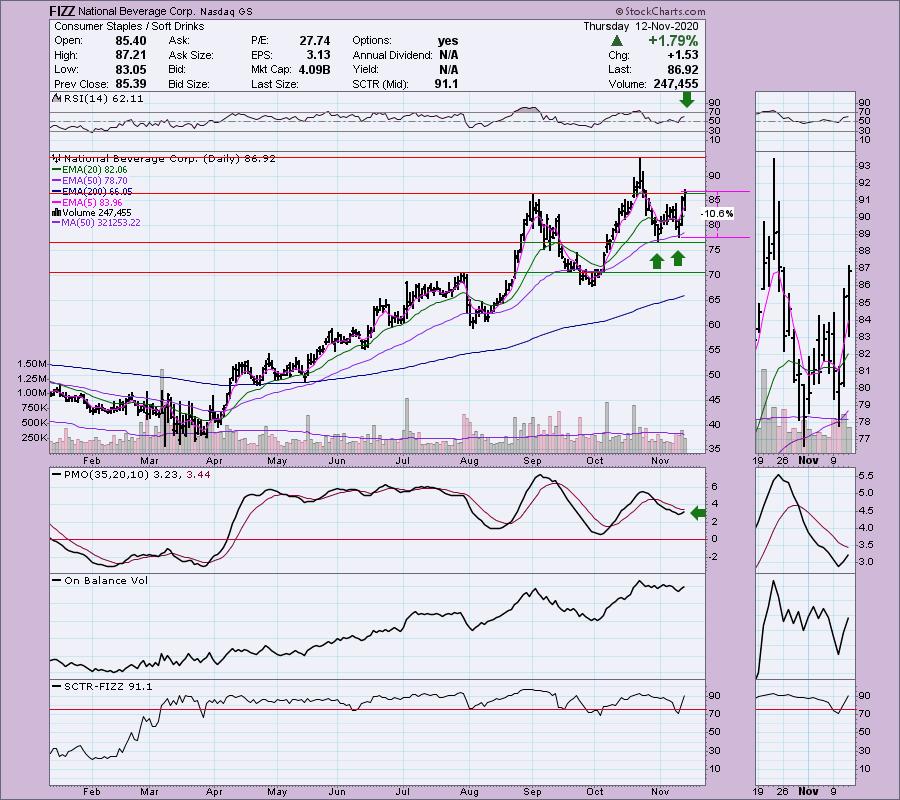Select the Consumer Staples / Soft Drinks sector text

coord(129,26)
